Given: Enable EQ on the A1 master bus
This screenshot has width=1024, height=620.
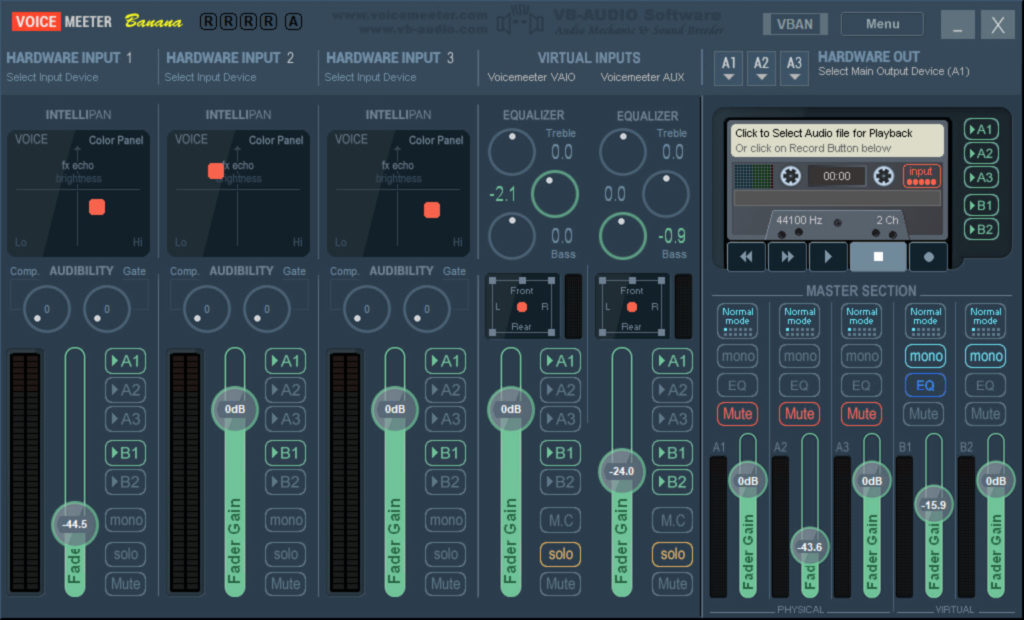Looking at the screenshot, I should pos(737,385).
